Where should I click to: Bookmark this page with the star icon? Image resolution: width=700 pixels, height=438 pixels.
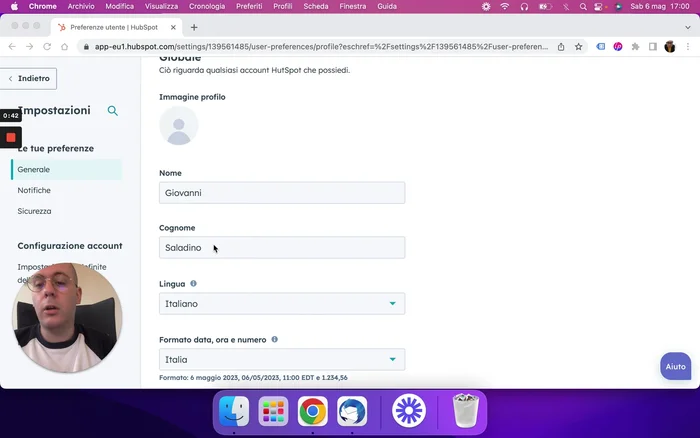click(x=578, y=46)
